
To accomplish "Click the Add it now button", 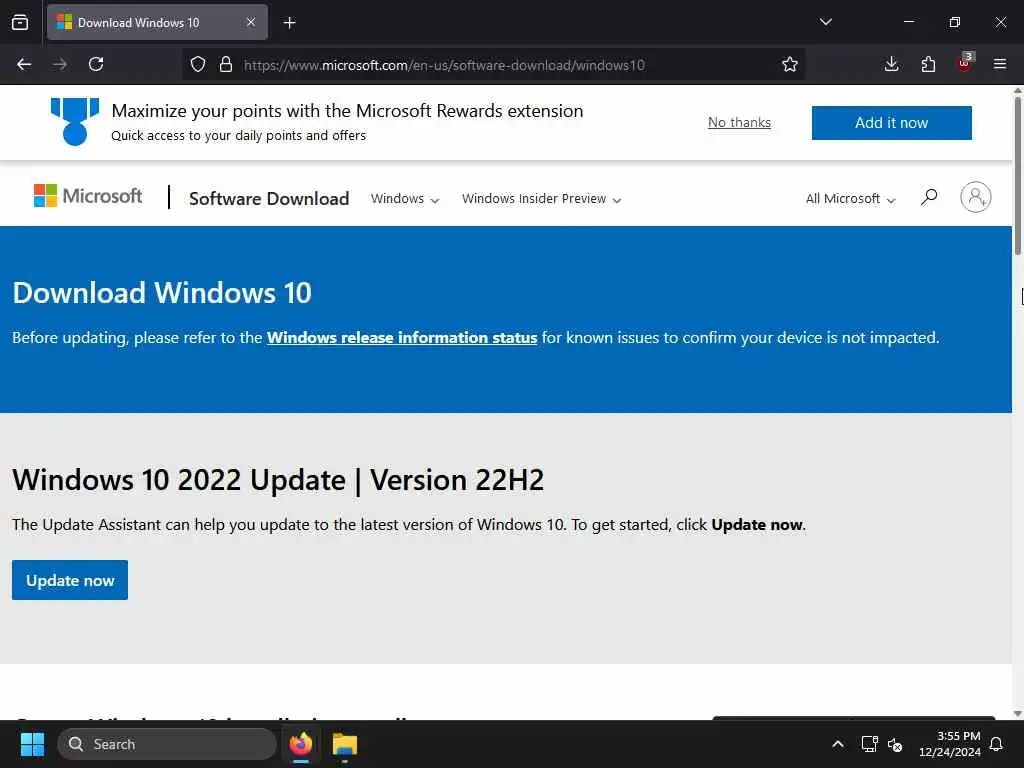I will click(891, 123).
